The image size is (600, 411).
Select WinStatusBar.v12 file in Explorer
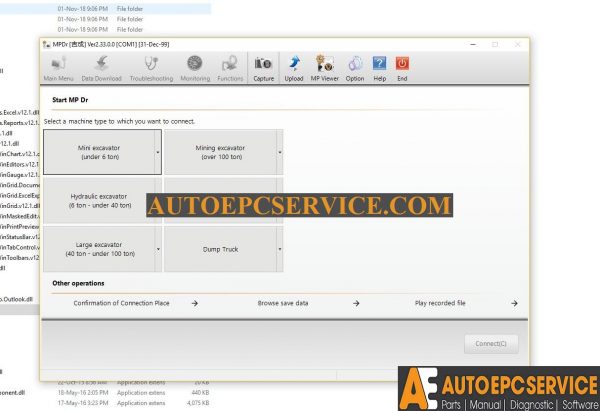coord(19,237)
